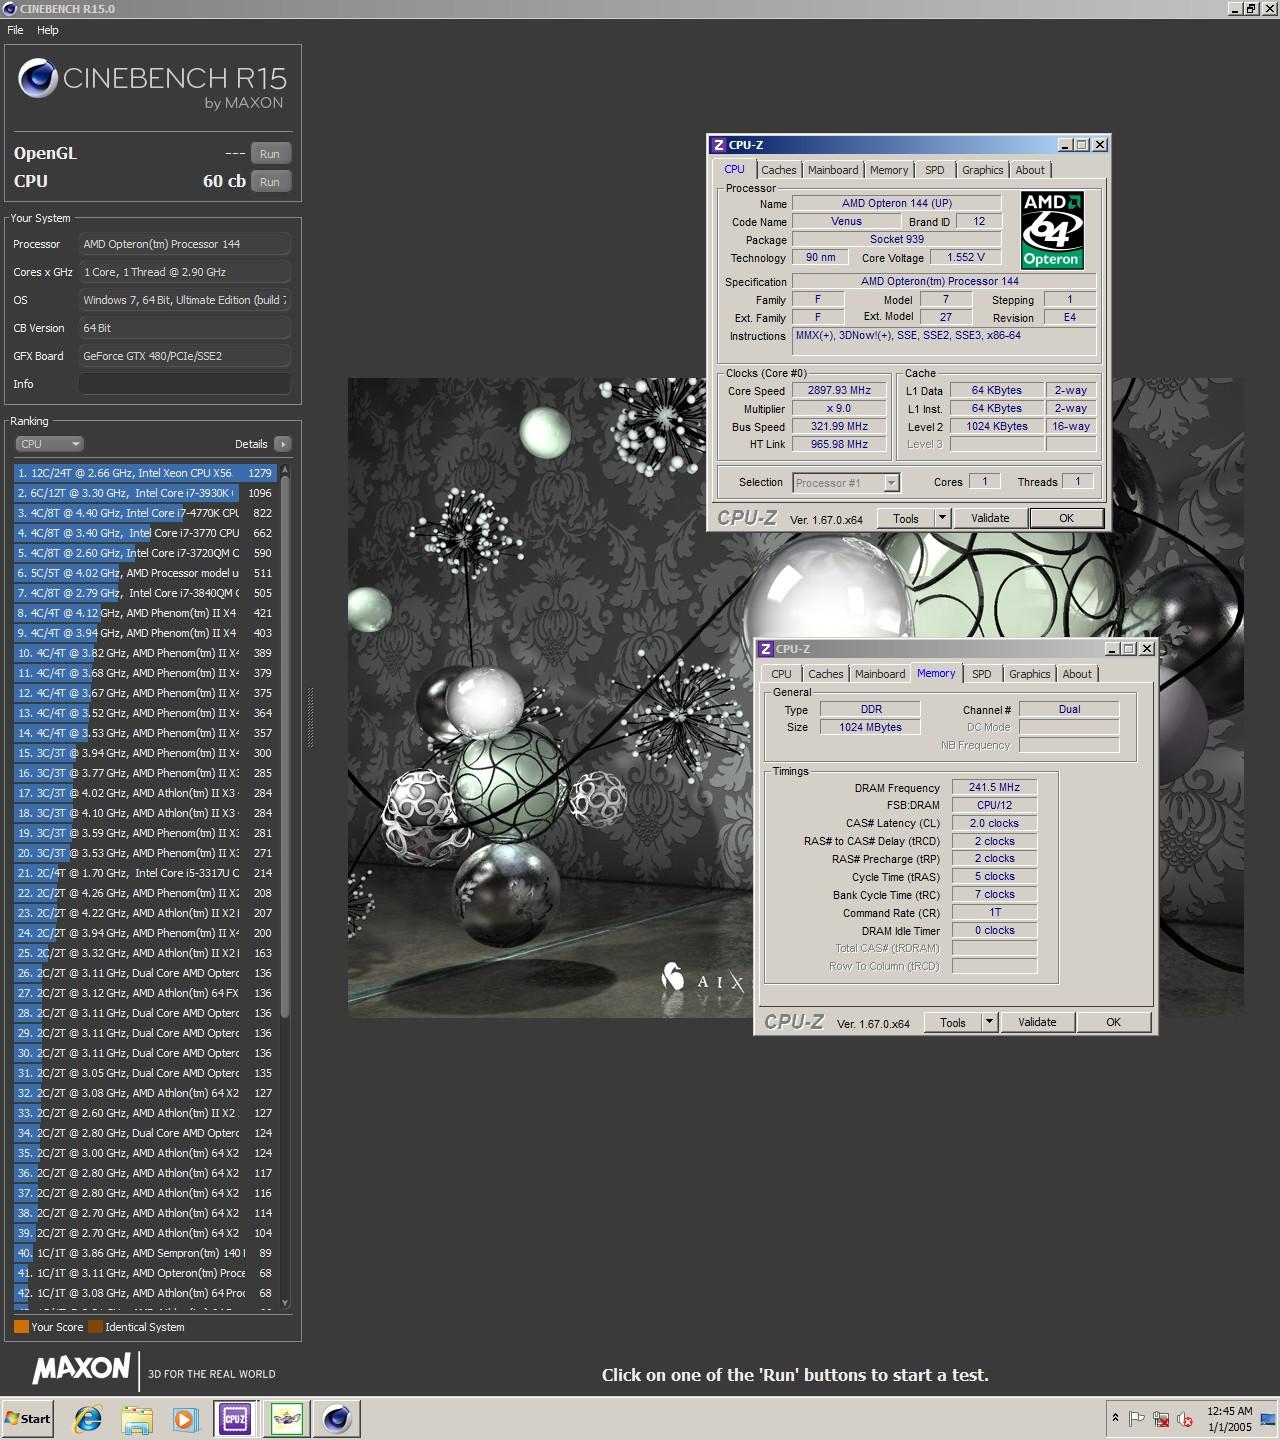Screen dimensions: 1280x1440
Task: Open the taskbar app beside CPU-Z icon
Action: coord(286,1418)
